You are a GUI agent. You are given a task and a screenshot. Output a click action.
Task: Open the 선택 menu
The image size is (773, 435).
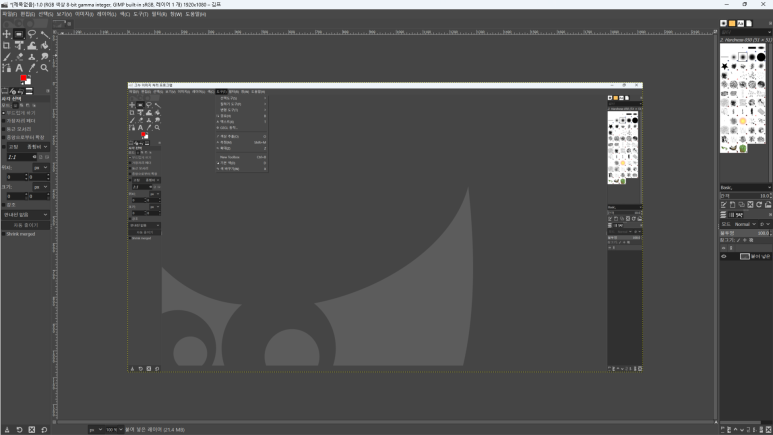tap(45, 14)
